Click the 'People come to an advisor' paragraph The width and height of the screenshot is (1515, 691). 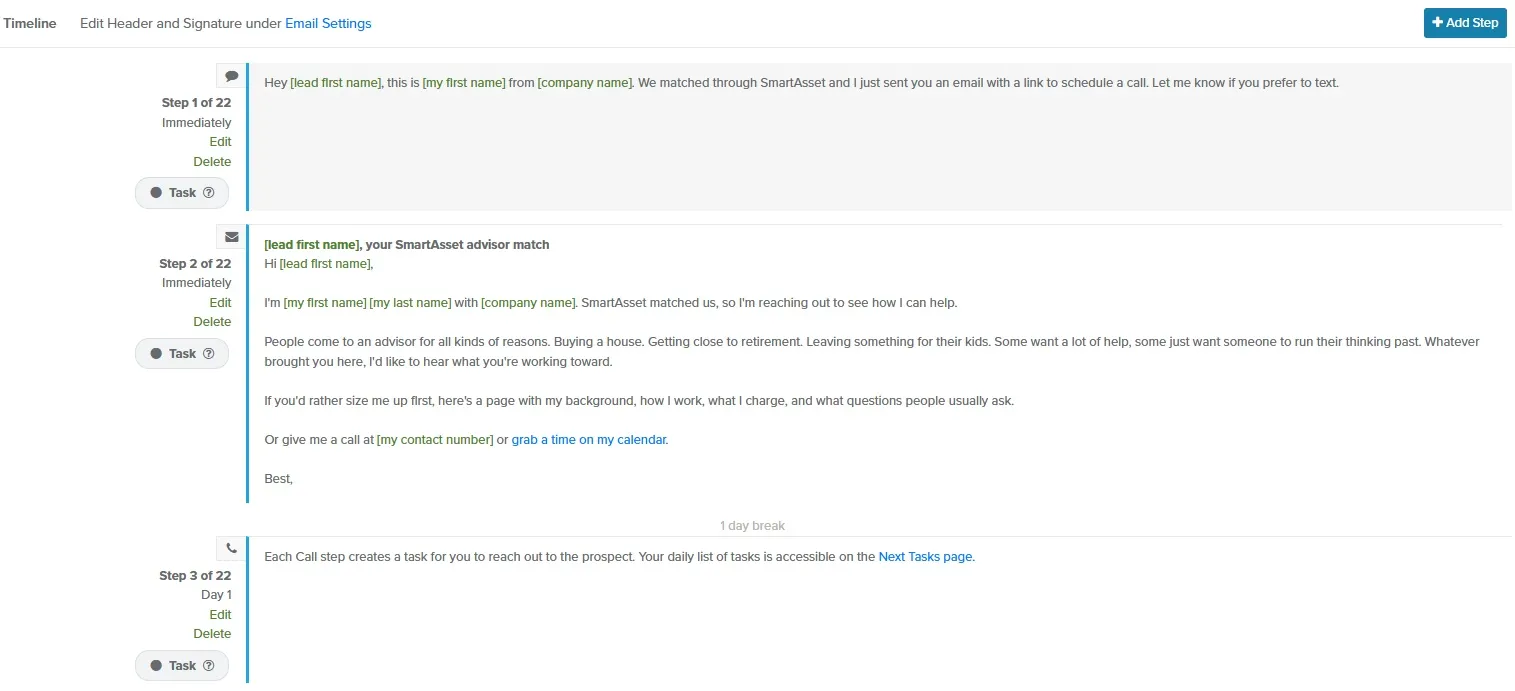click(x=872, y=352)
